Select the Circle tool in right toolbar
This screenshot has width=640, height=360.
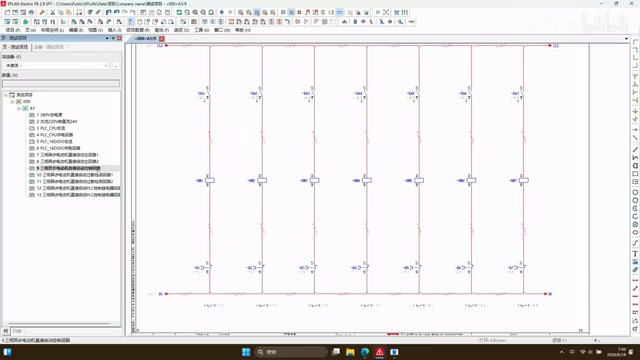[635, 193]
